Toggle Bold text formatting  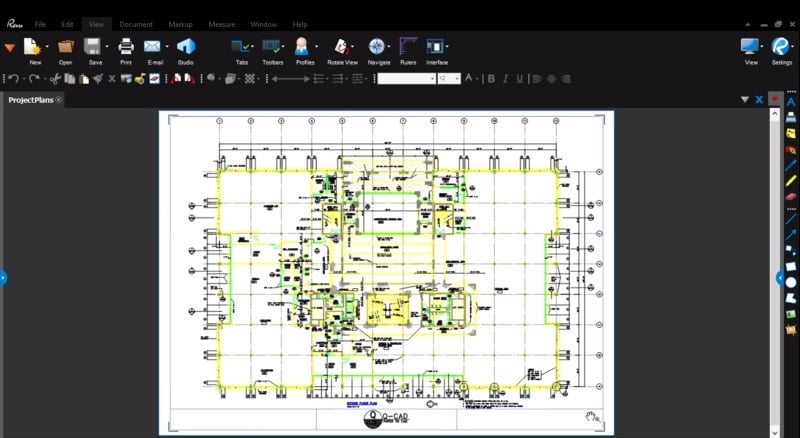click(x=491, y=79)
